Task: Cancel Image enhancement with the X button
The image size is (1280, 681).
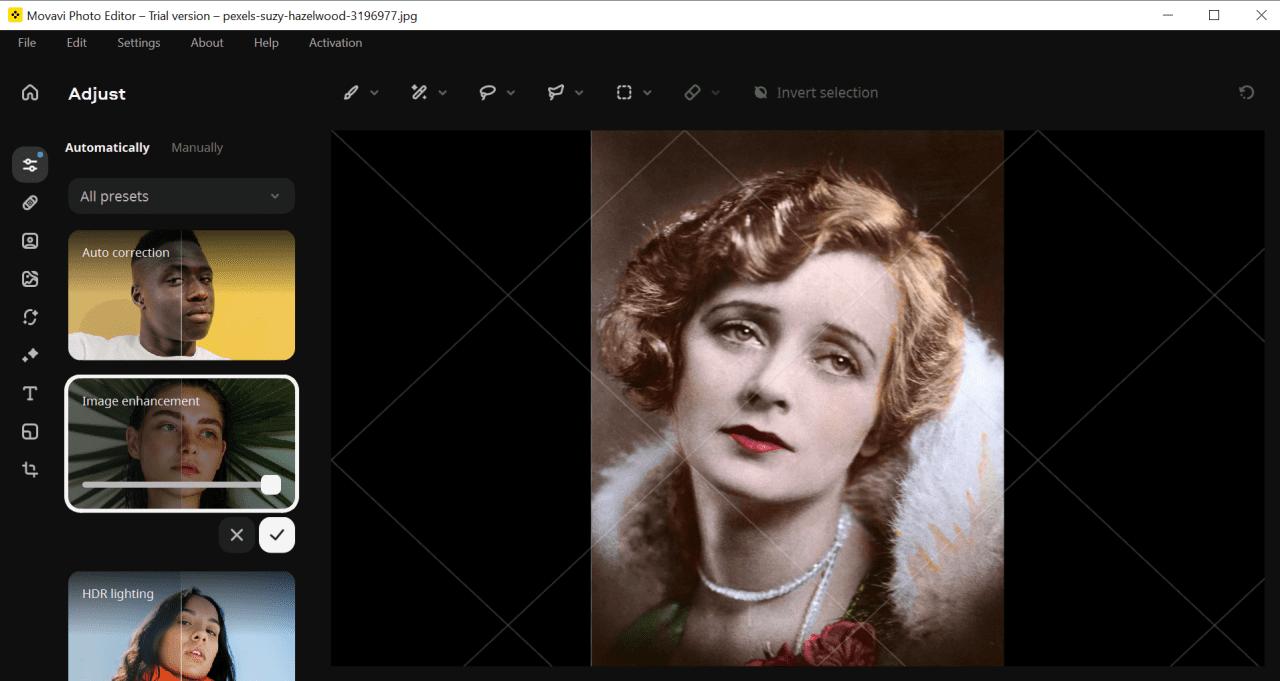Action: click(237, 535)
